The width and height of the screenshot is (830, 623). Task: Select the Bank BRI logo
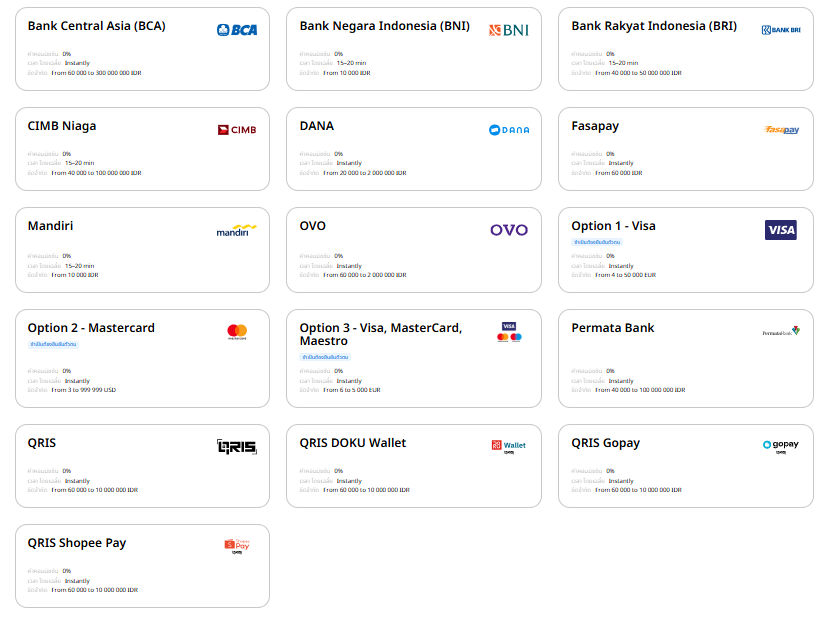pos(781,30)
